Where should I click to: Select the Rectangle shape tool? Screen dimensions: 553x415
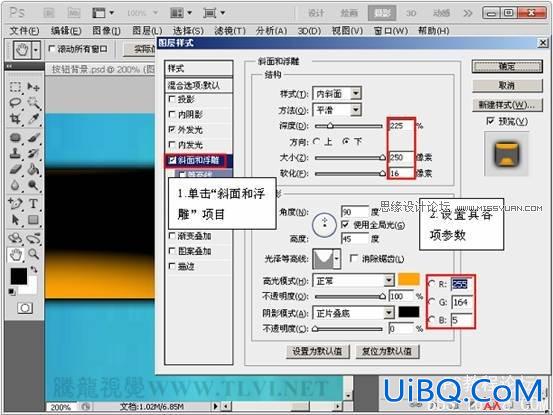pos(34,220)
